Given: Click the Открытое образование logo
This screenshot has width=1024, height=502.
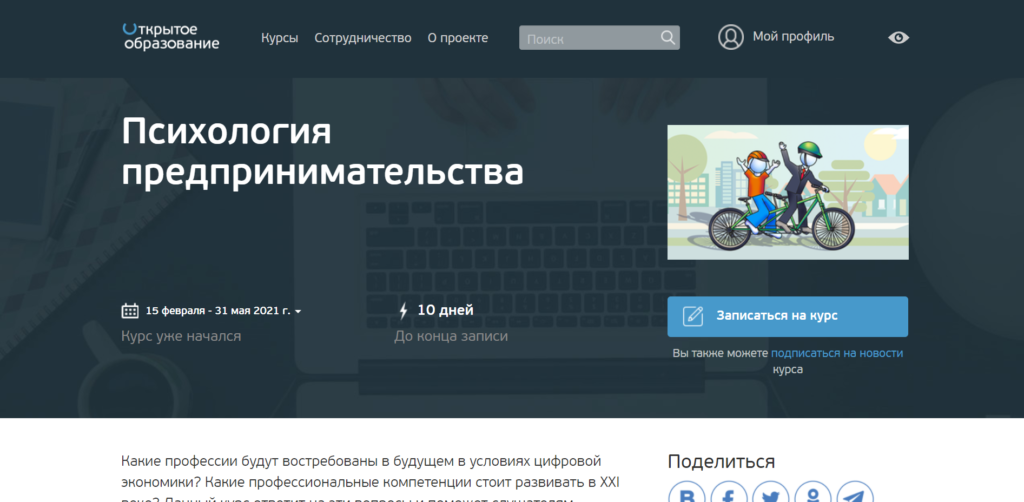Looking at the screenshot, I should pos(170,37).
